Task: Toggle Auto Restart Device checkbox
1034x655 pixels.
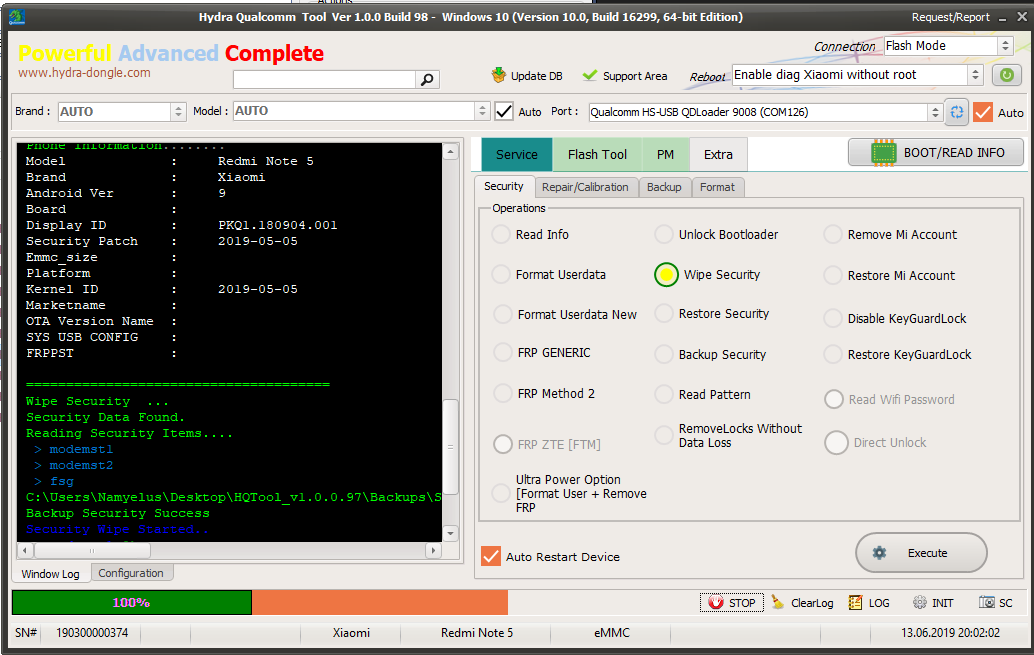Action: tap(491, 556)
